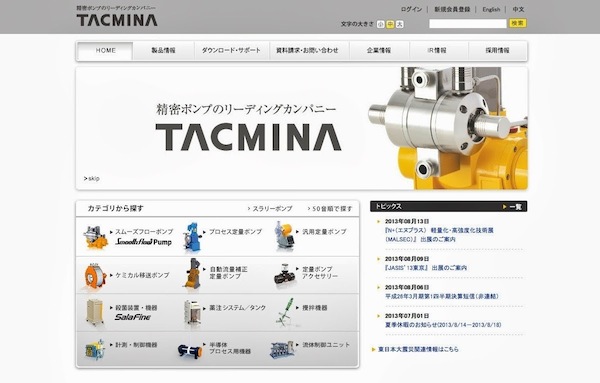Switch the site language to English
This screenshot has width=600, height=383.
tap(491, 10)
